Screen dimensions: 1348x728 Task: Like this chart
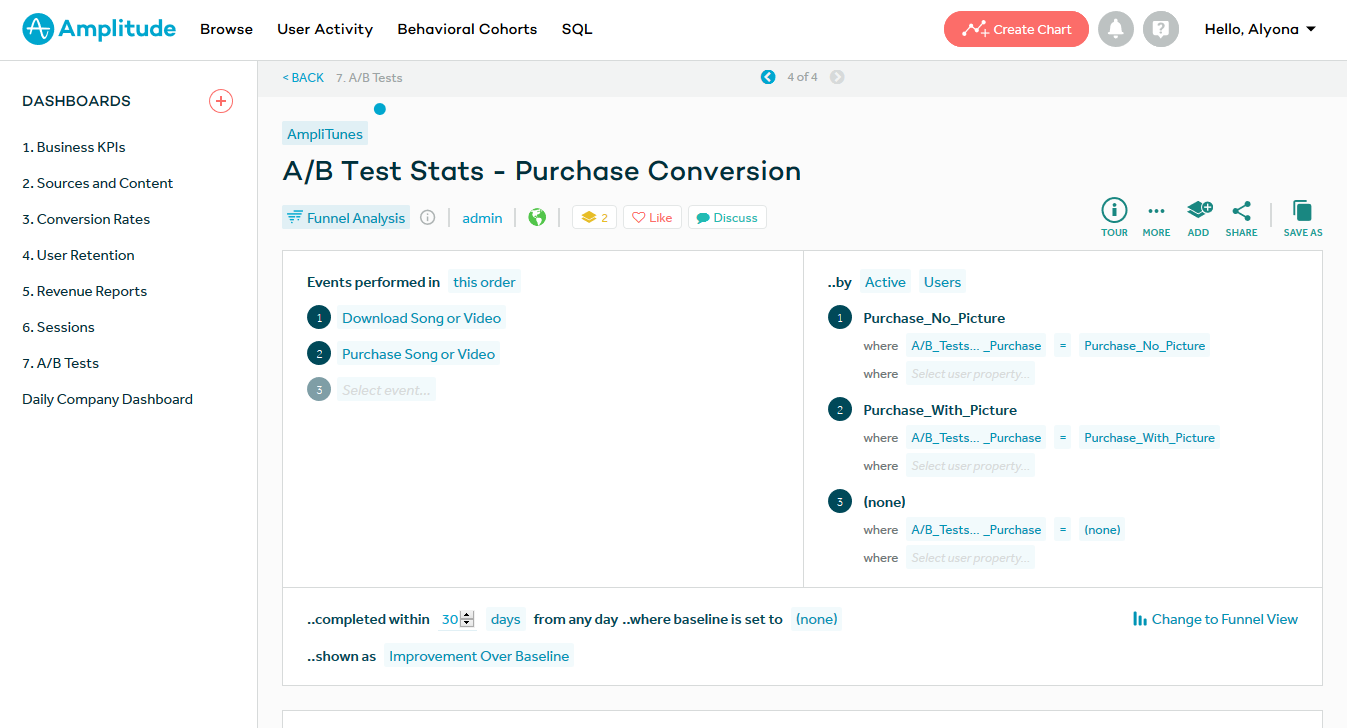[652, 218]
